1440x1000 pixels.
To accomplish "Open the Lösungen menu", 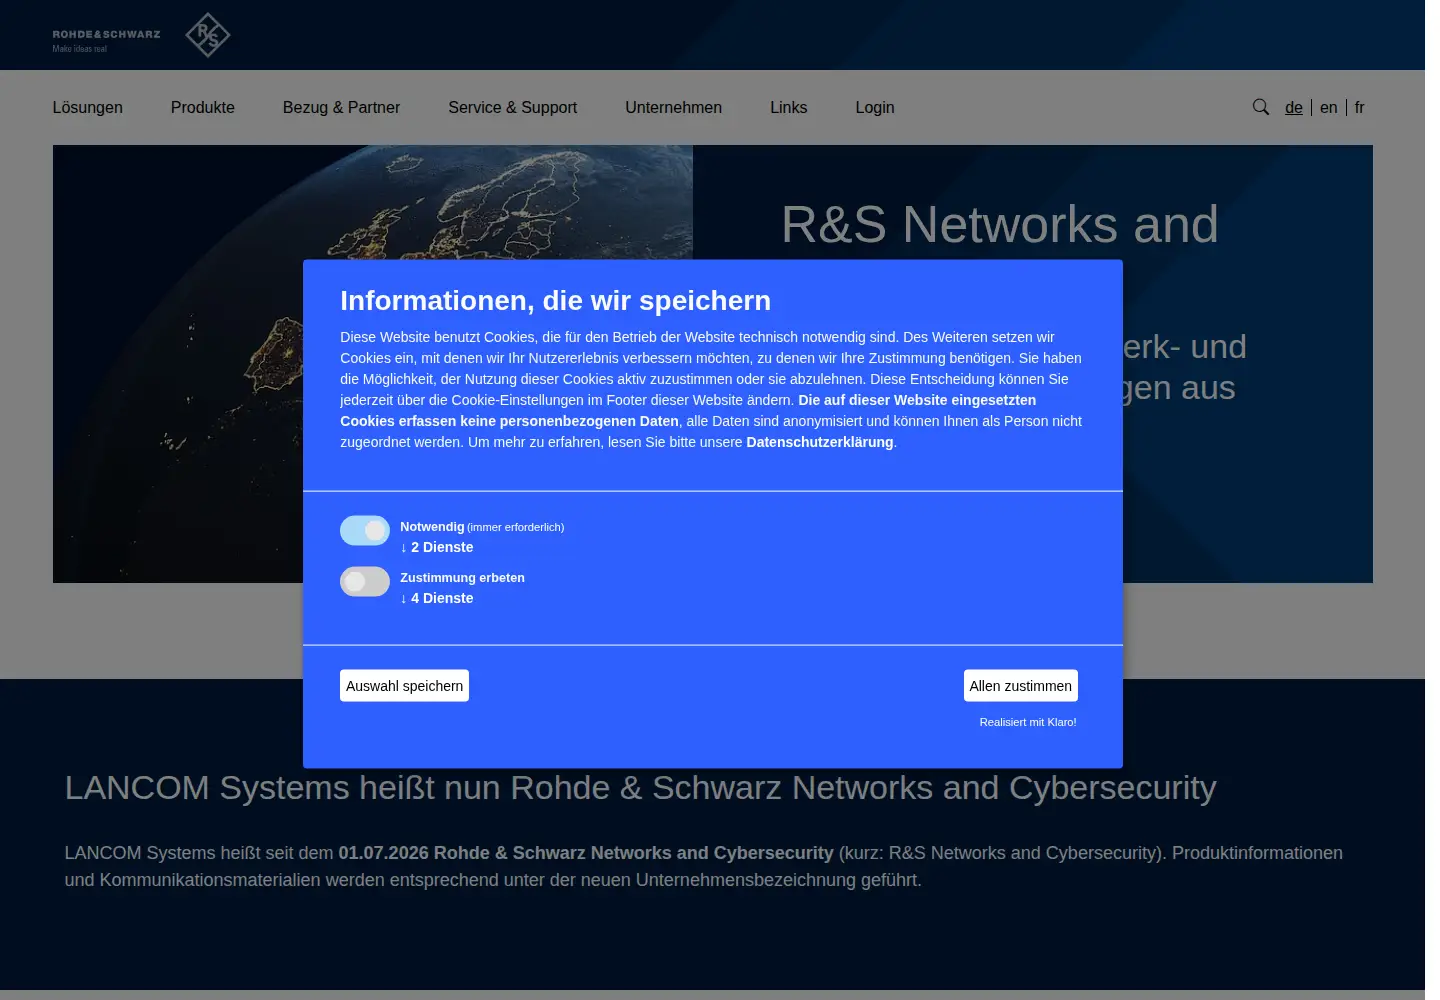I will point(88,107).
